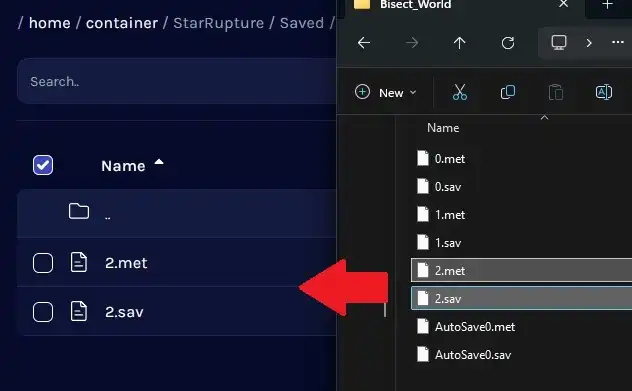Image resolution: width=632 pixels, height=391 pixels.
Task: Close the Bisect_World tab
Action: pos(563,4)
